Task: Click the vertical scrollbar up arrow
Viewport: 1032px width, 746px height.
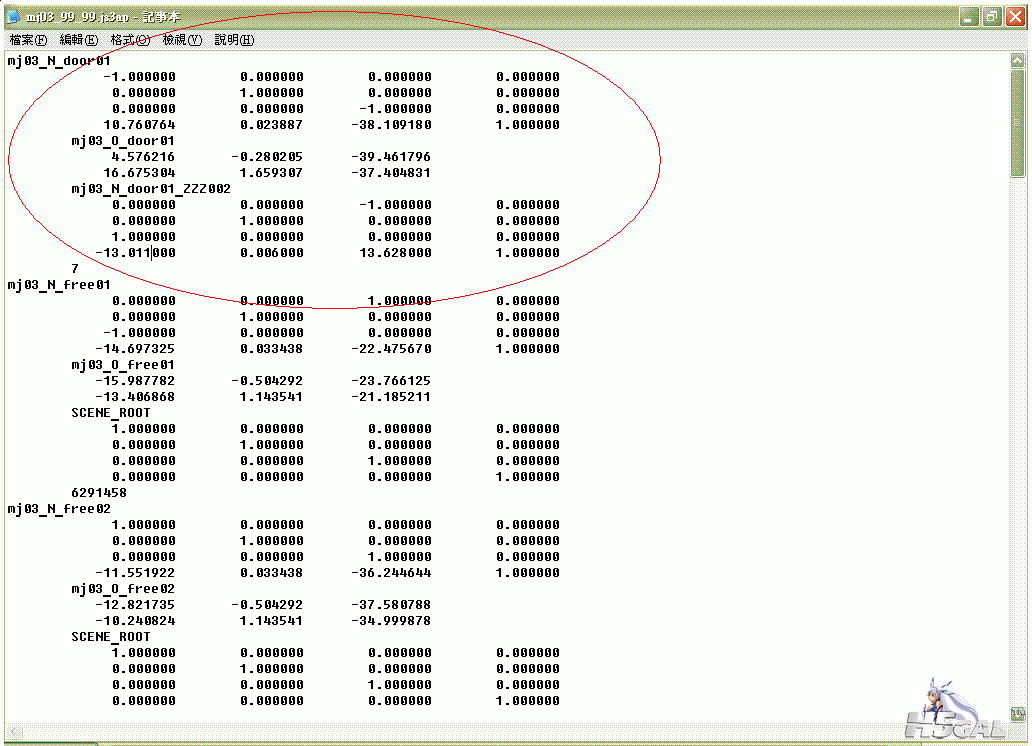Action: coord(1018,61)
